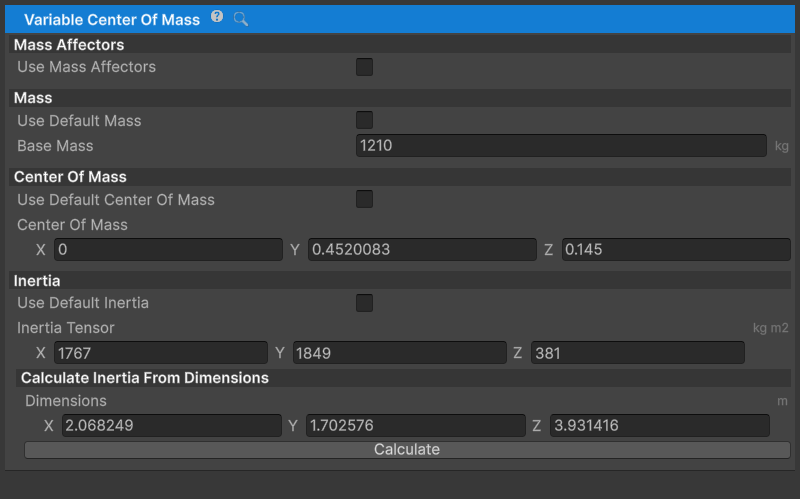Click the kg m2 unit label

(771, 328)
